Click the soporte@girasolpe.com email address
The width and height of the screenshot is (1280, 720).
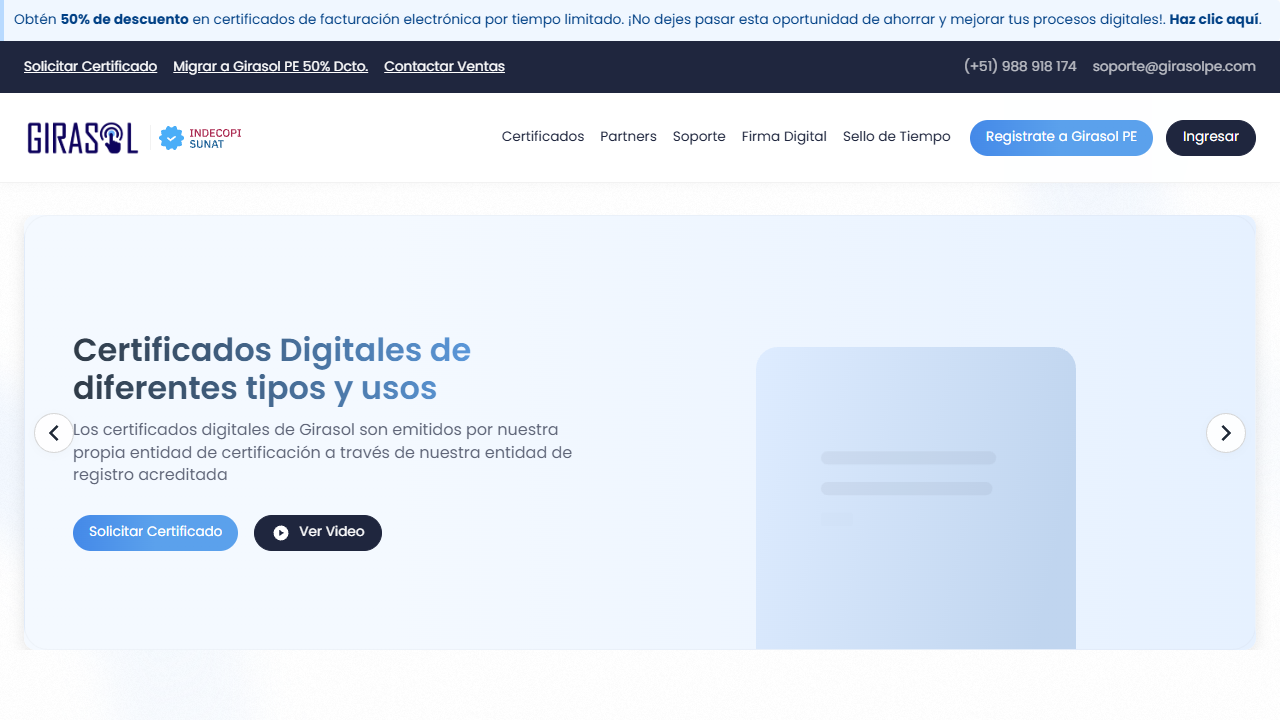(x=1173, y=67)
